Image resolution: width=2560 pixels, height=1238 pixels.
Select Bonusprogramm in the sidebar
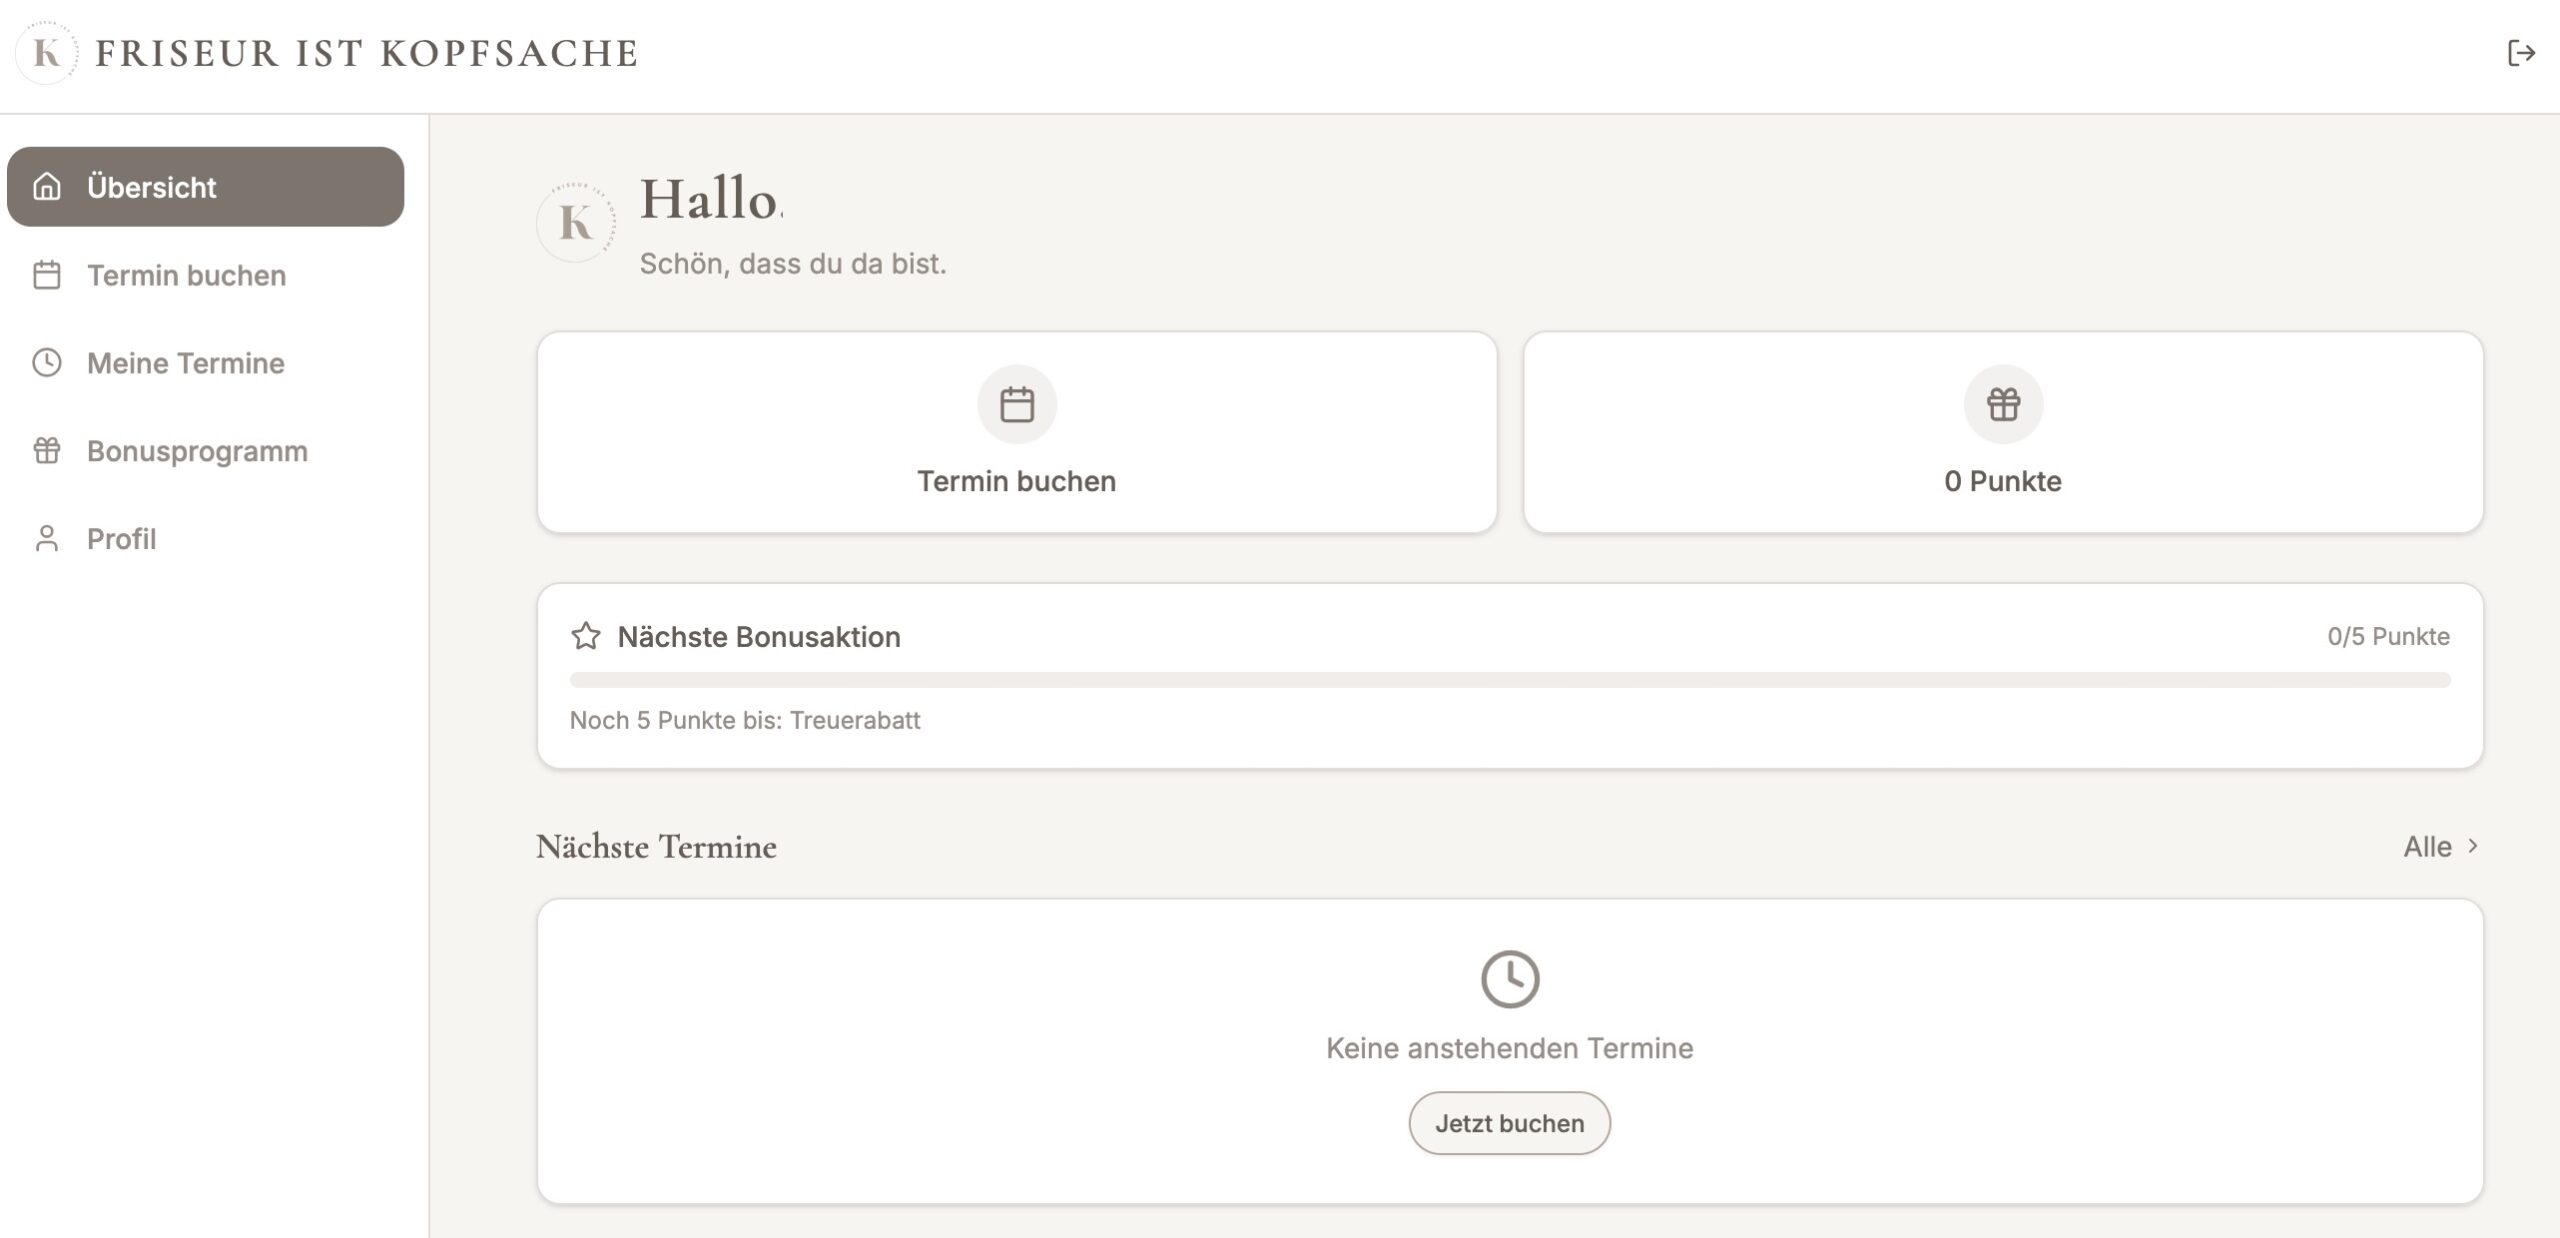coord(197,451)
